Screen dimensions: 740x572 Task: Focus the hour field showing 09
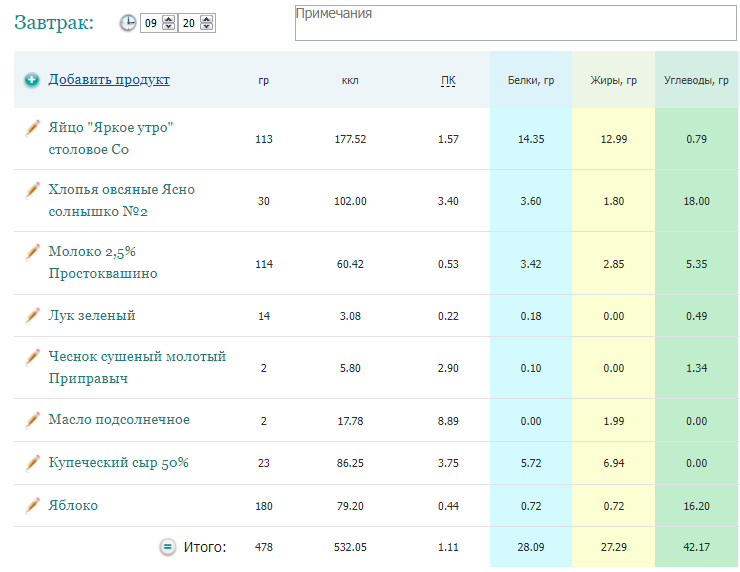tap(151, 23)
